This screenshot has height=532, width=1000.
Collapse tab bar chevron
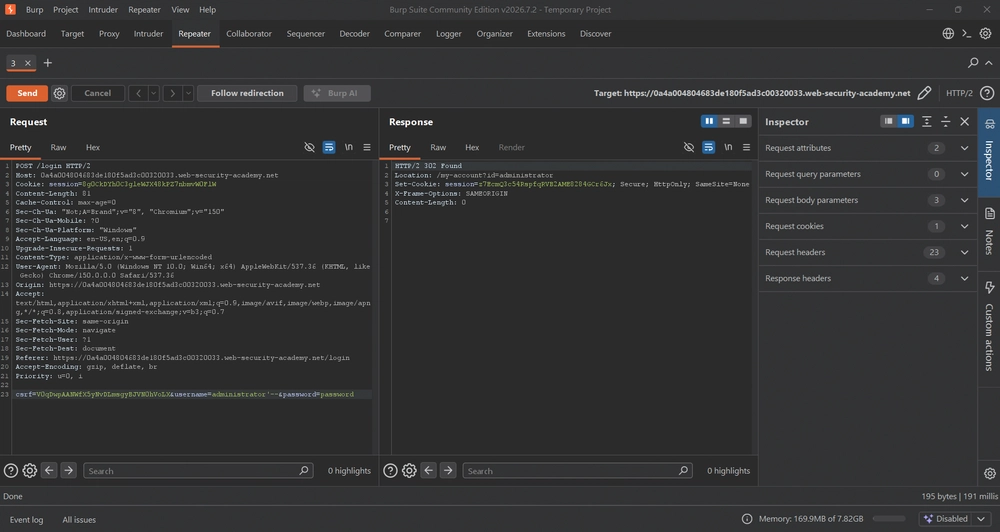coord(989,63)
